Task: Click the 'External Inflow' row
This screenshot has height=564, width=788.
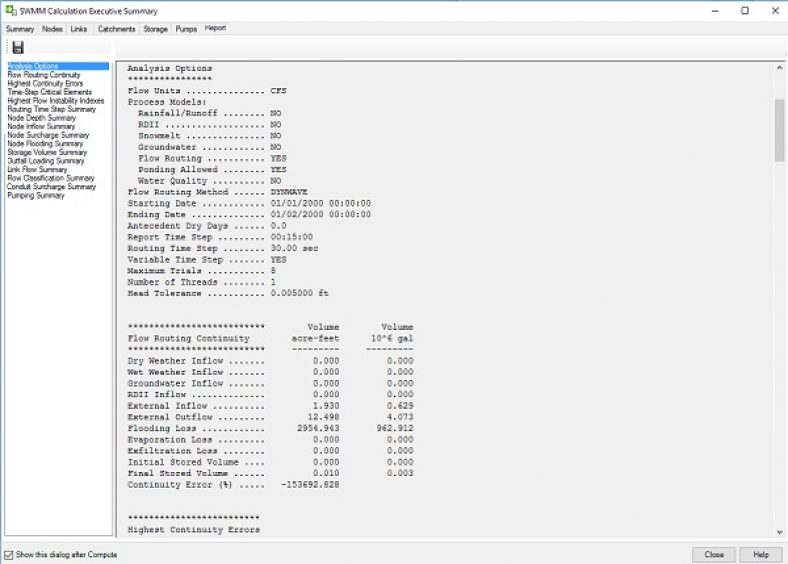Action: coord(270,406)
